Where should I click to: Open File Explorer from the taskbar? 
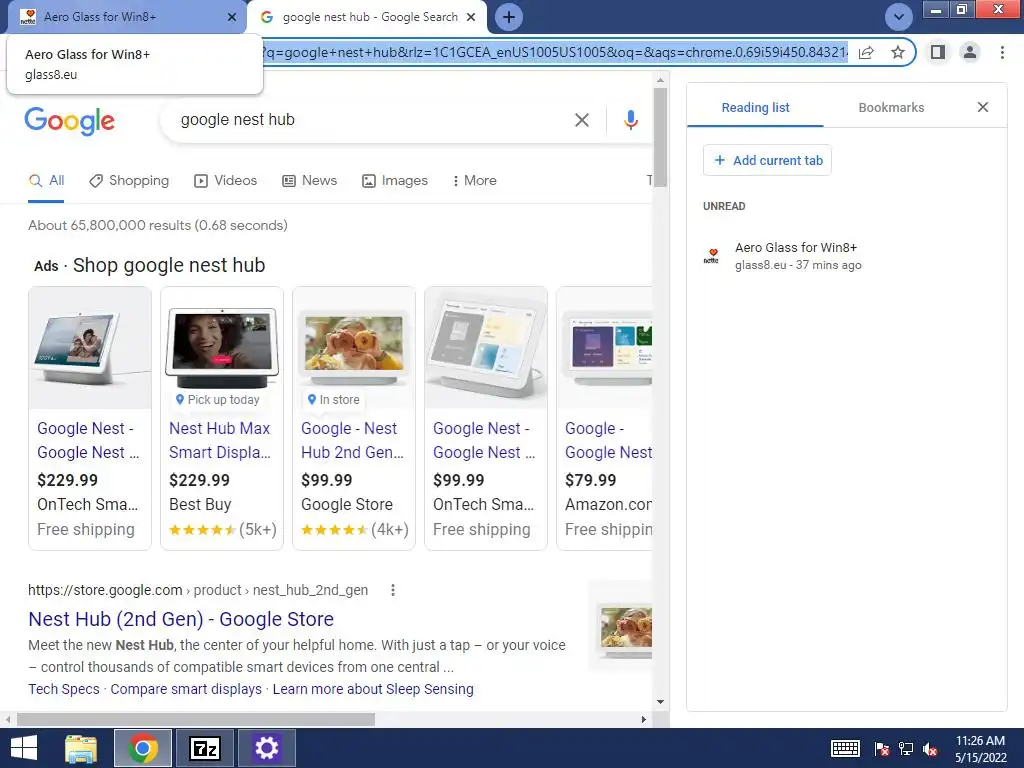click(81, 748)
